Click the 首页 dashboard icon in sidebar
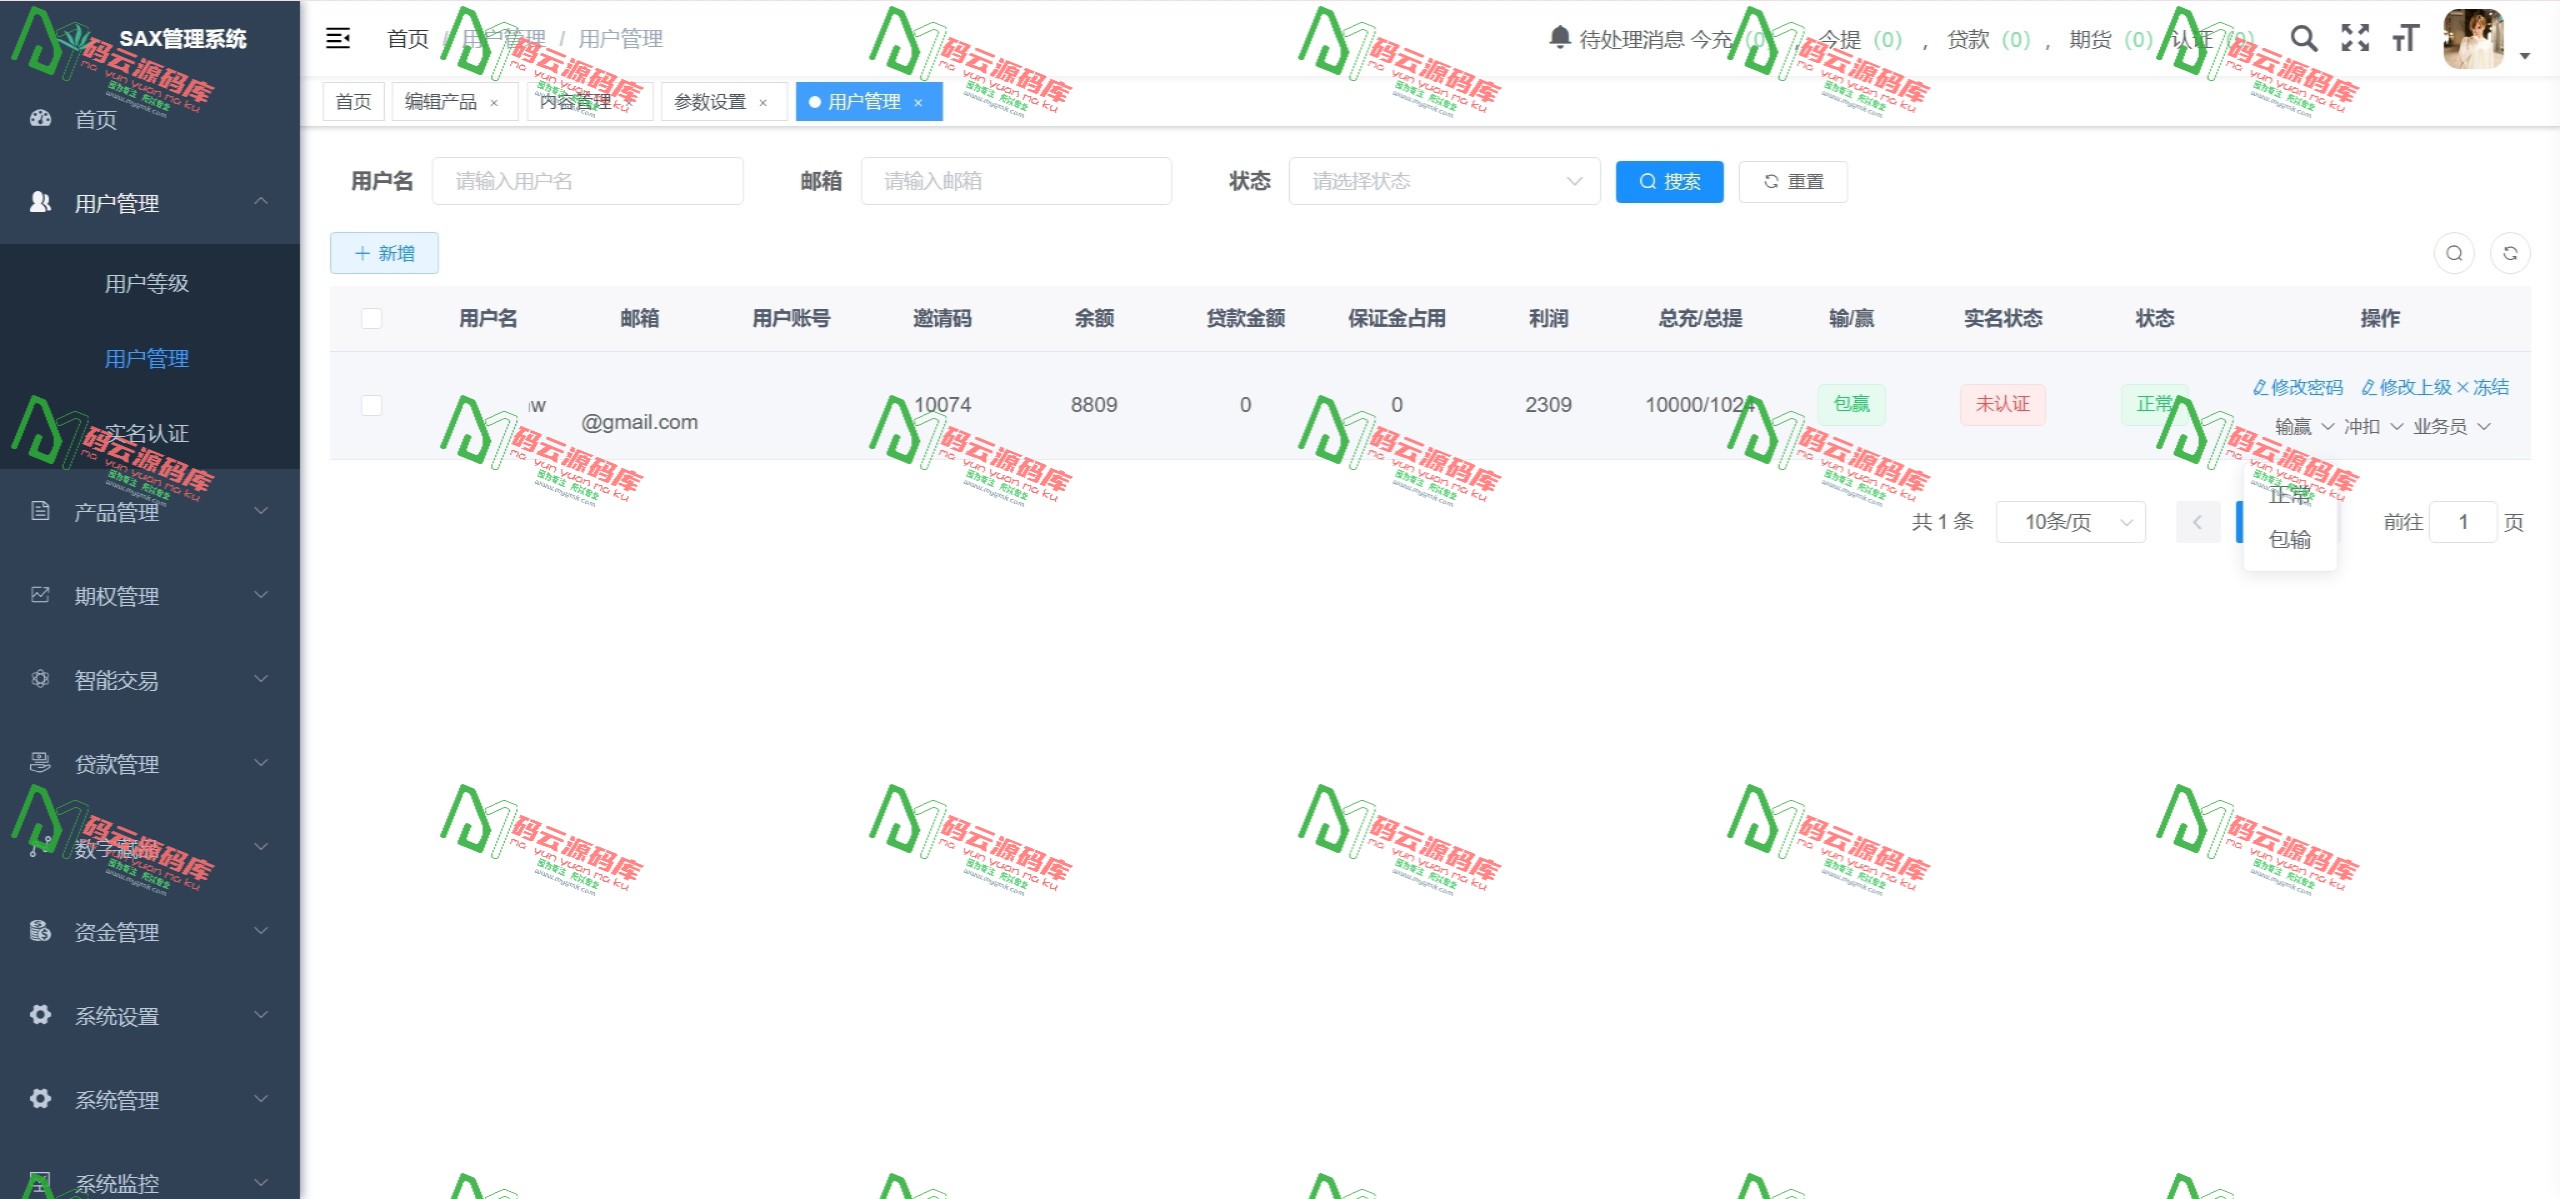Image resolution: width=2560 pixels, height=1199 pixels. (40, 118)
